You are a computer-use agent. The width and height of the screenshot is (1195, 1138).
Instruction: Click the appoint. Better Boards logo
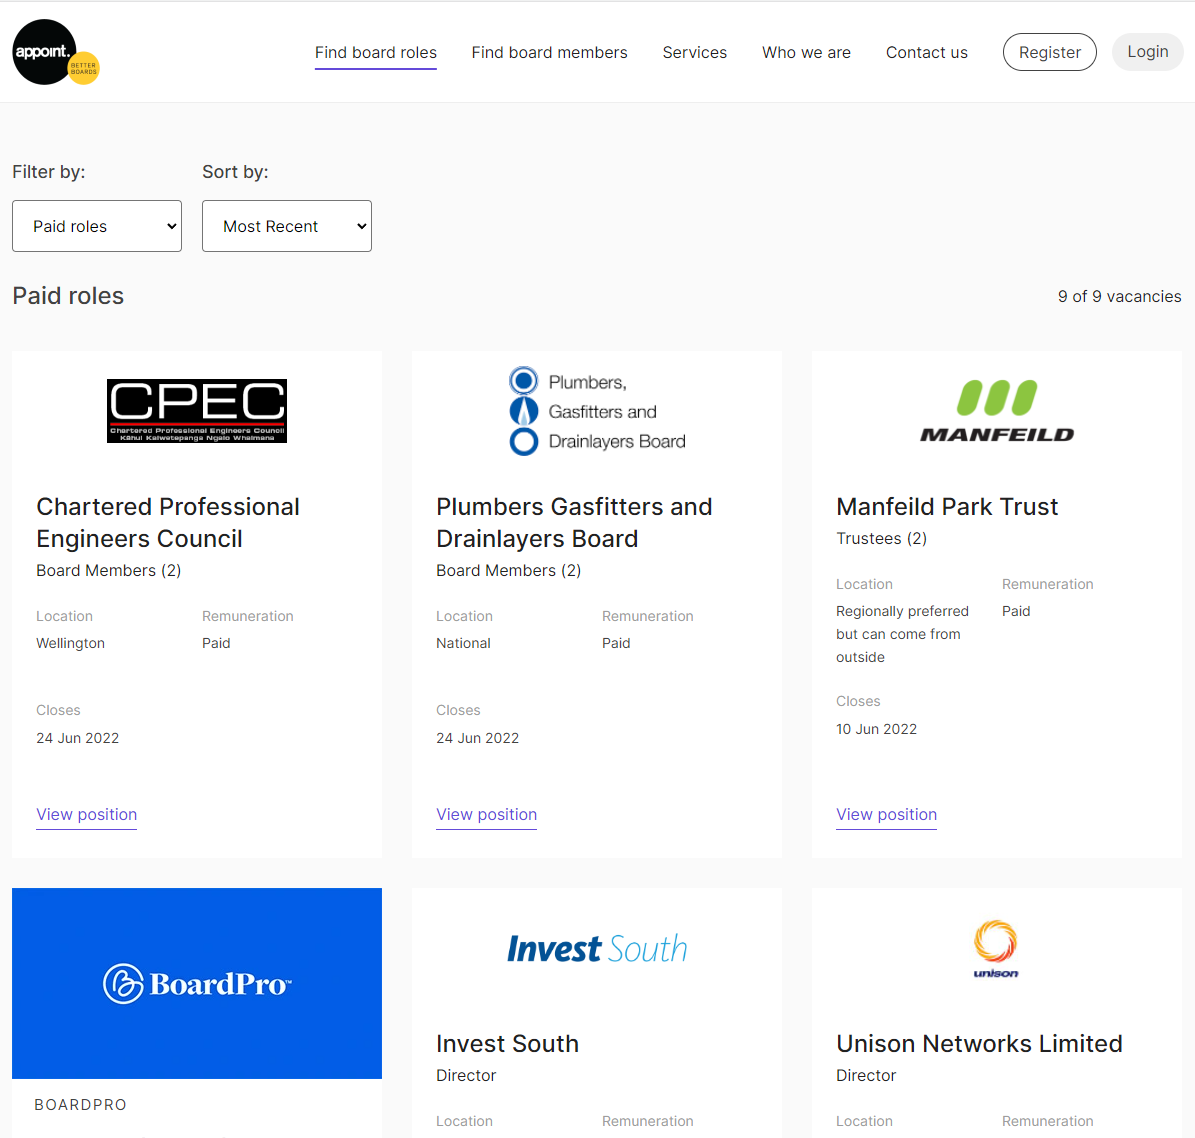(56, 52)
